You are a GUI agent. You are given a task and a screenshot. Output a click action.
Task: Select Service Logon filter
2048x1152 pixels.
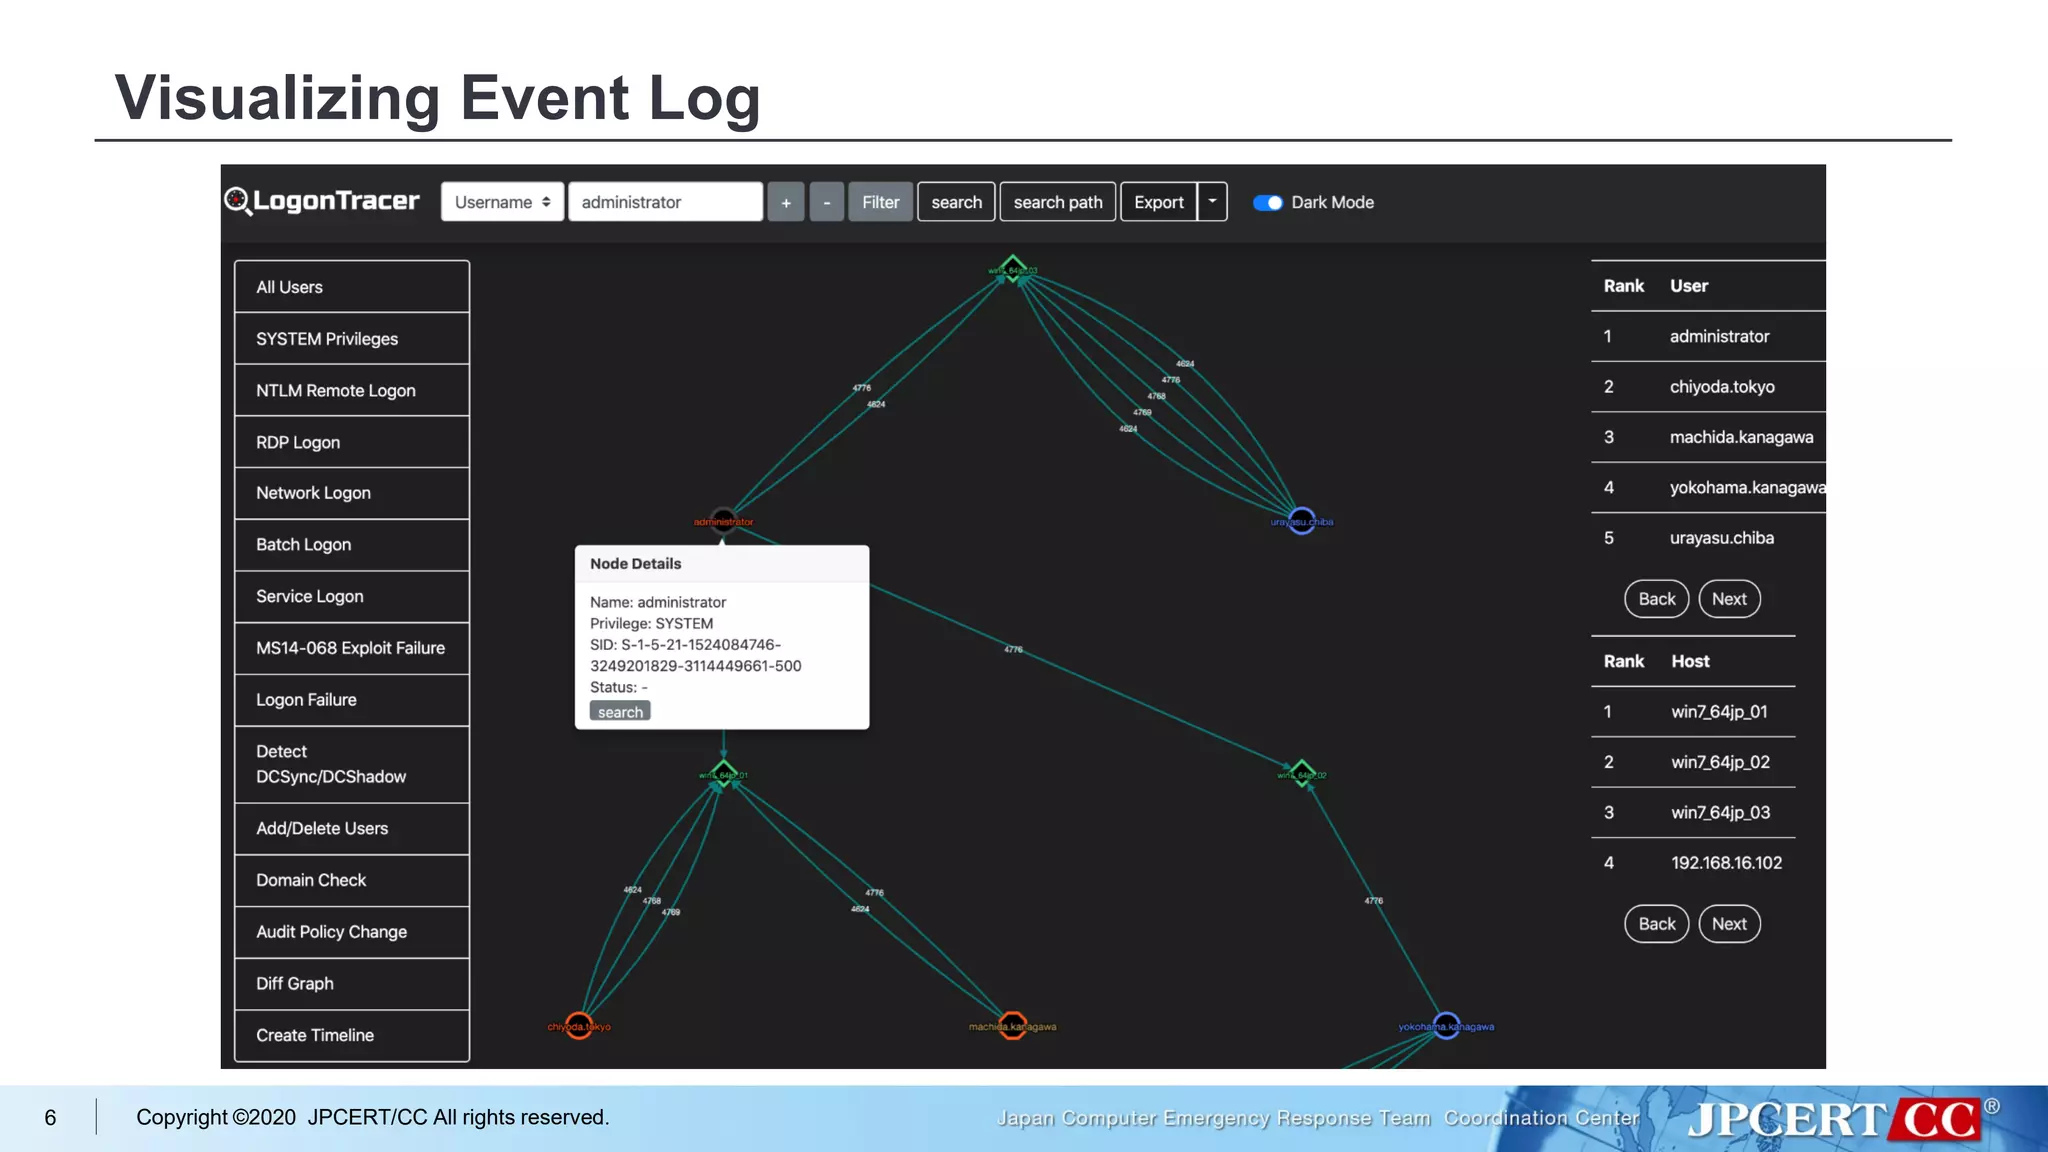352,597
